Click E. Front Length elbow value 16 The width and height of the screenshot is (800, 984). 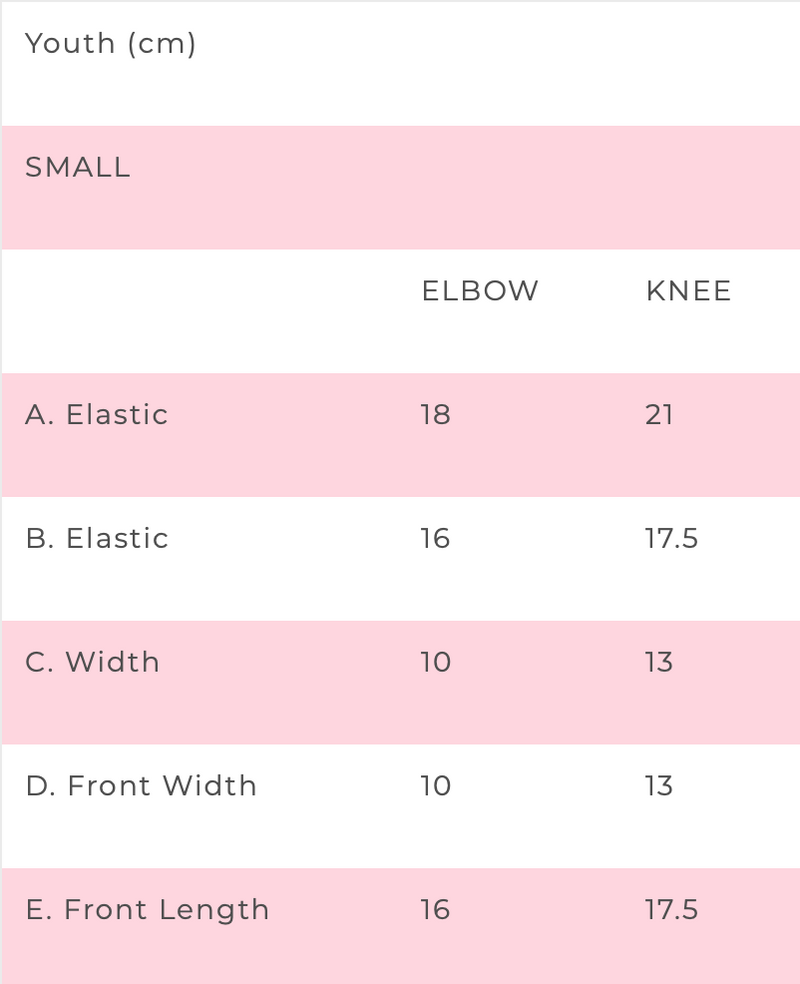click(x=435, y=909)
